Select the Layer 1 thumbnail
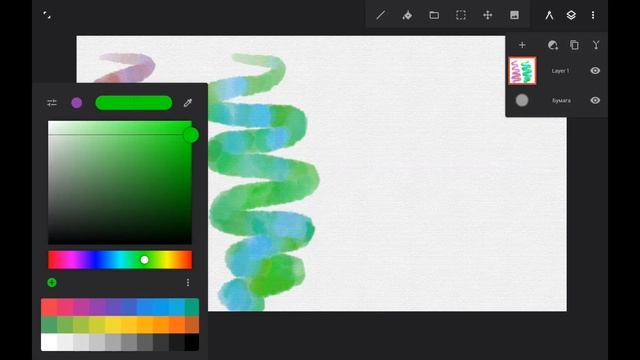Viewport: 640px width, 360px height. click(x=522, y=71)
